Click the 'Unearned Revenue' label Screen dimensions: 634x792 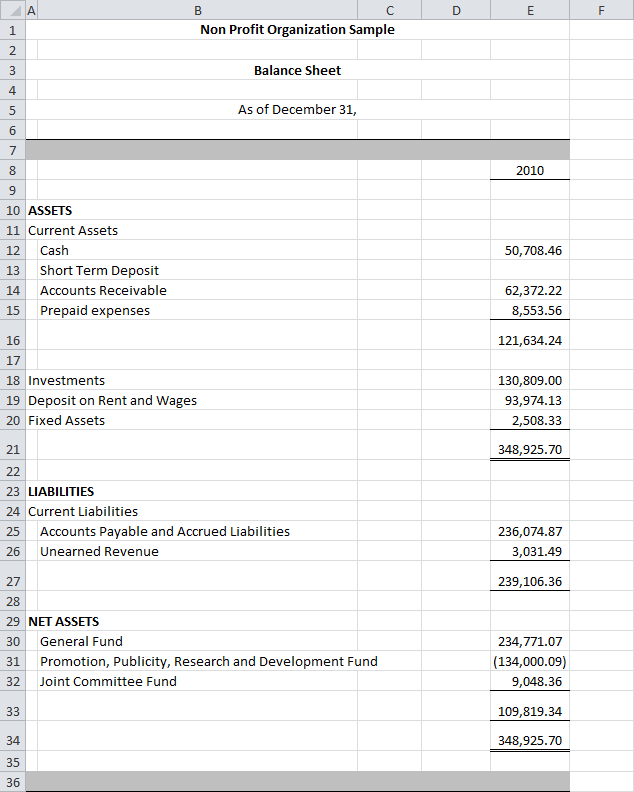99,551
